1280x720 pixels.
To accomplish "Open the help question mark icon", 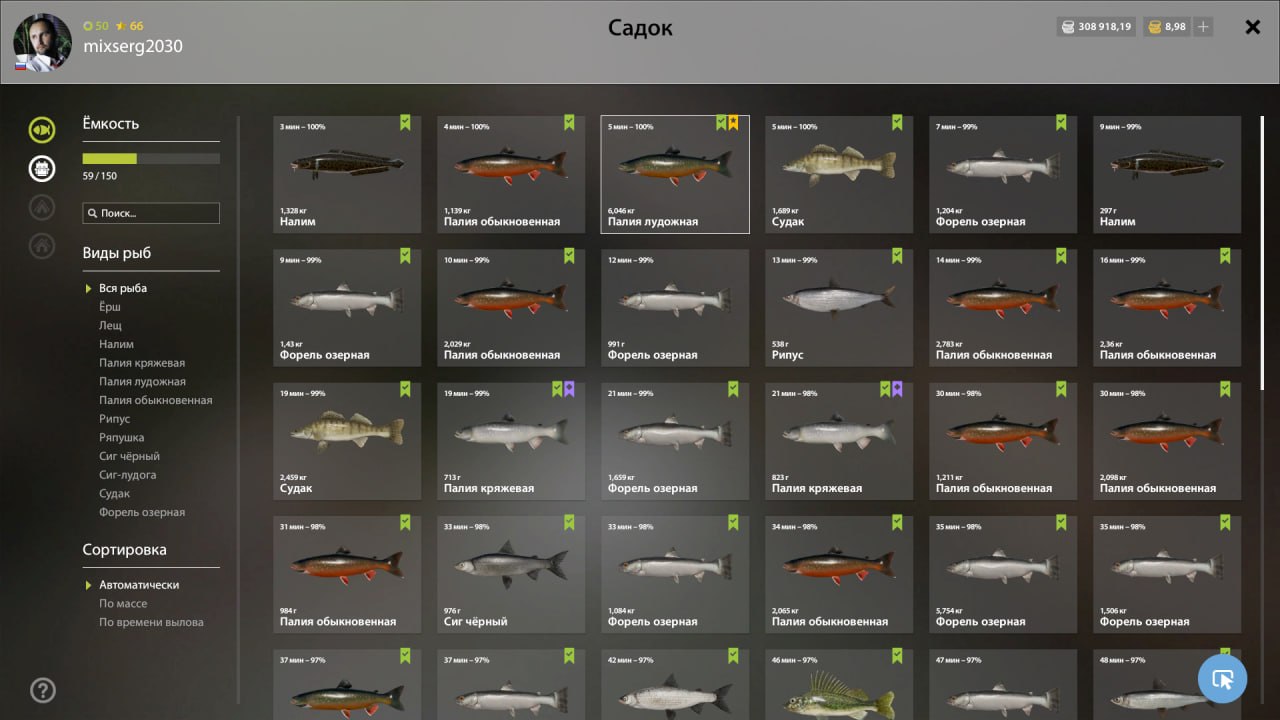I will point(43,690).
